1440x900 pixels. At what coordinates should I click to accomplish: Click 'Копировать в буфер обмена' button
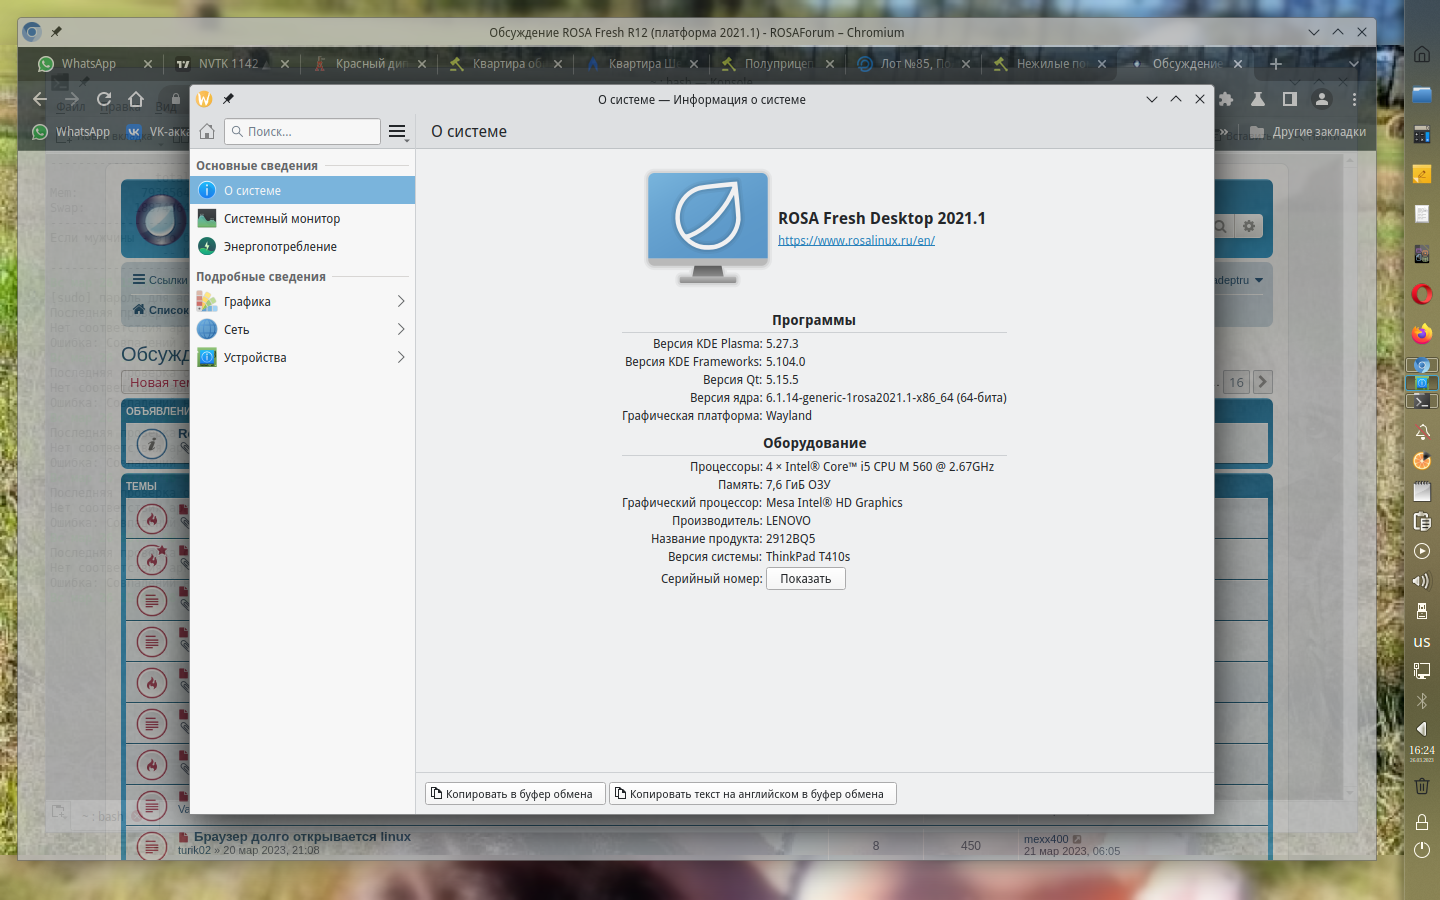click(515, 794)
